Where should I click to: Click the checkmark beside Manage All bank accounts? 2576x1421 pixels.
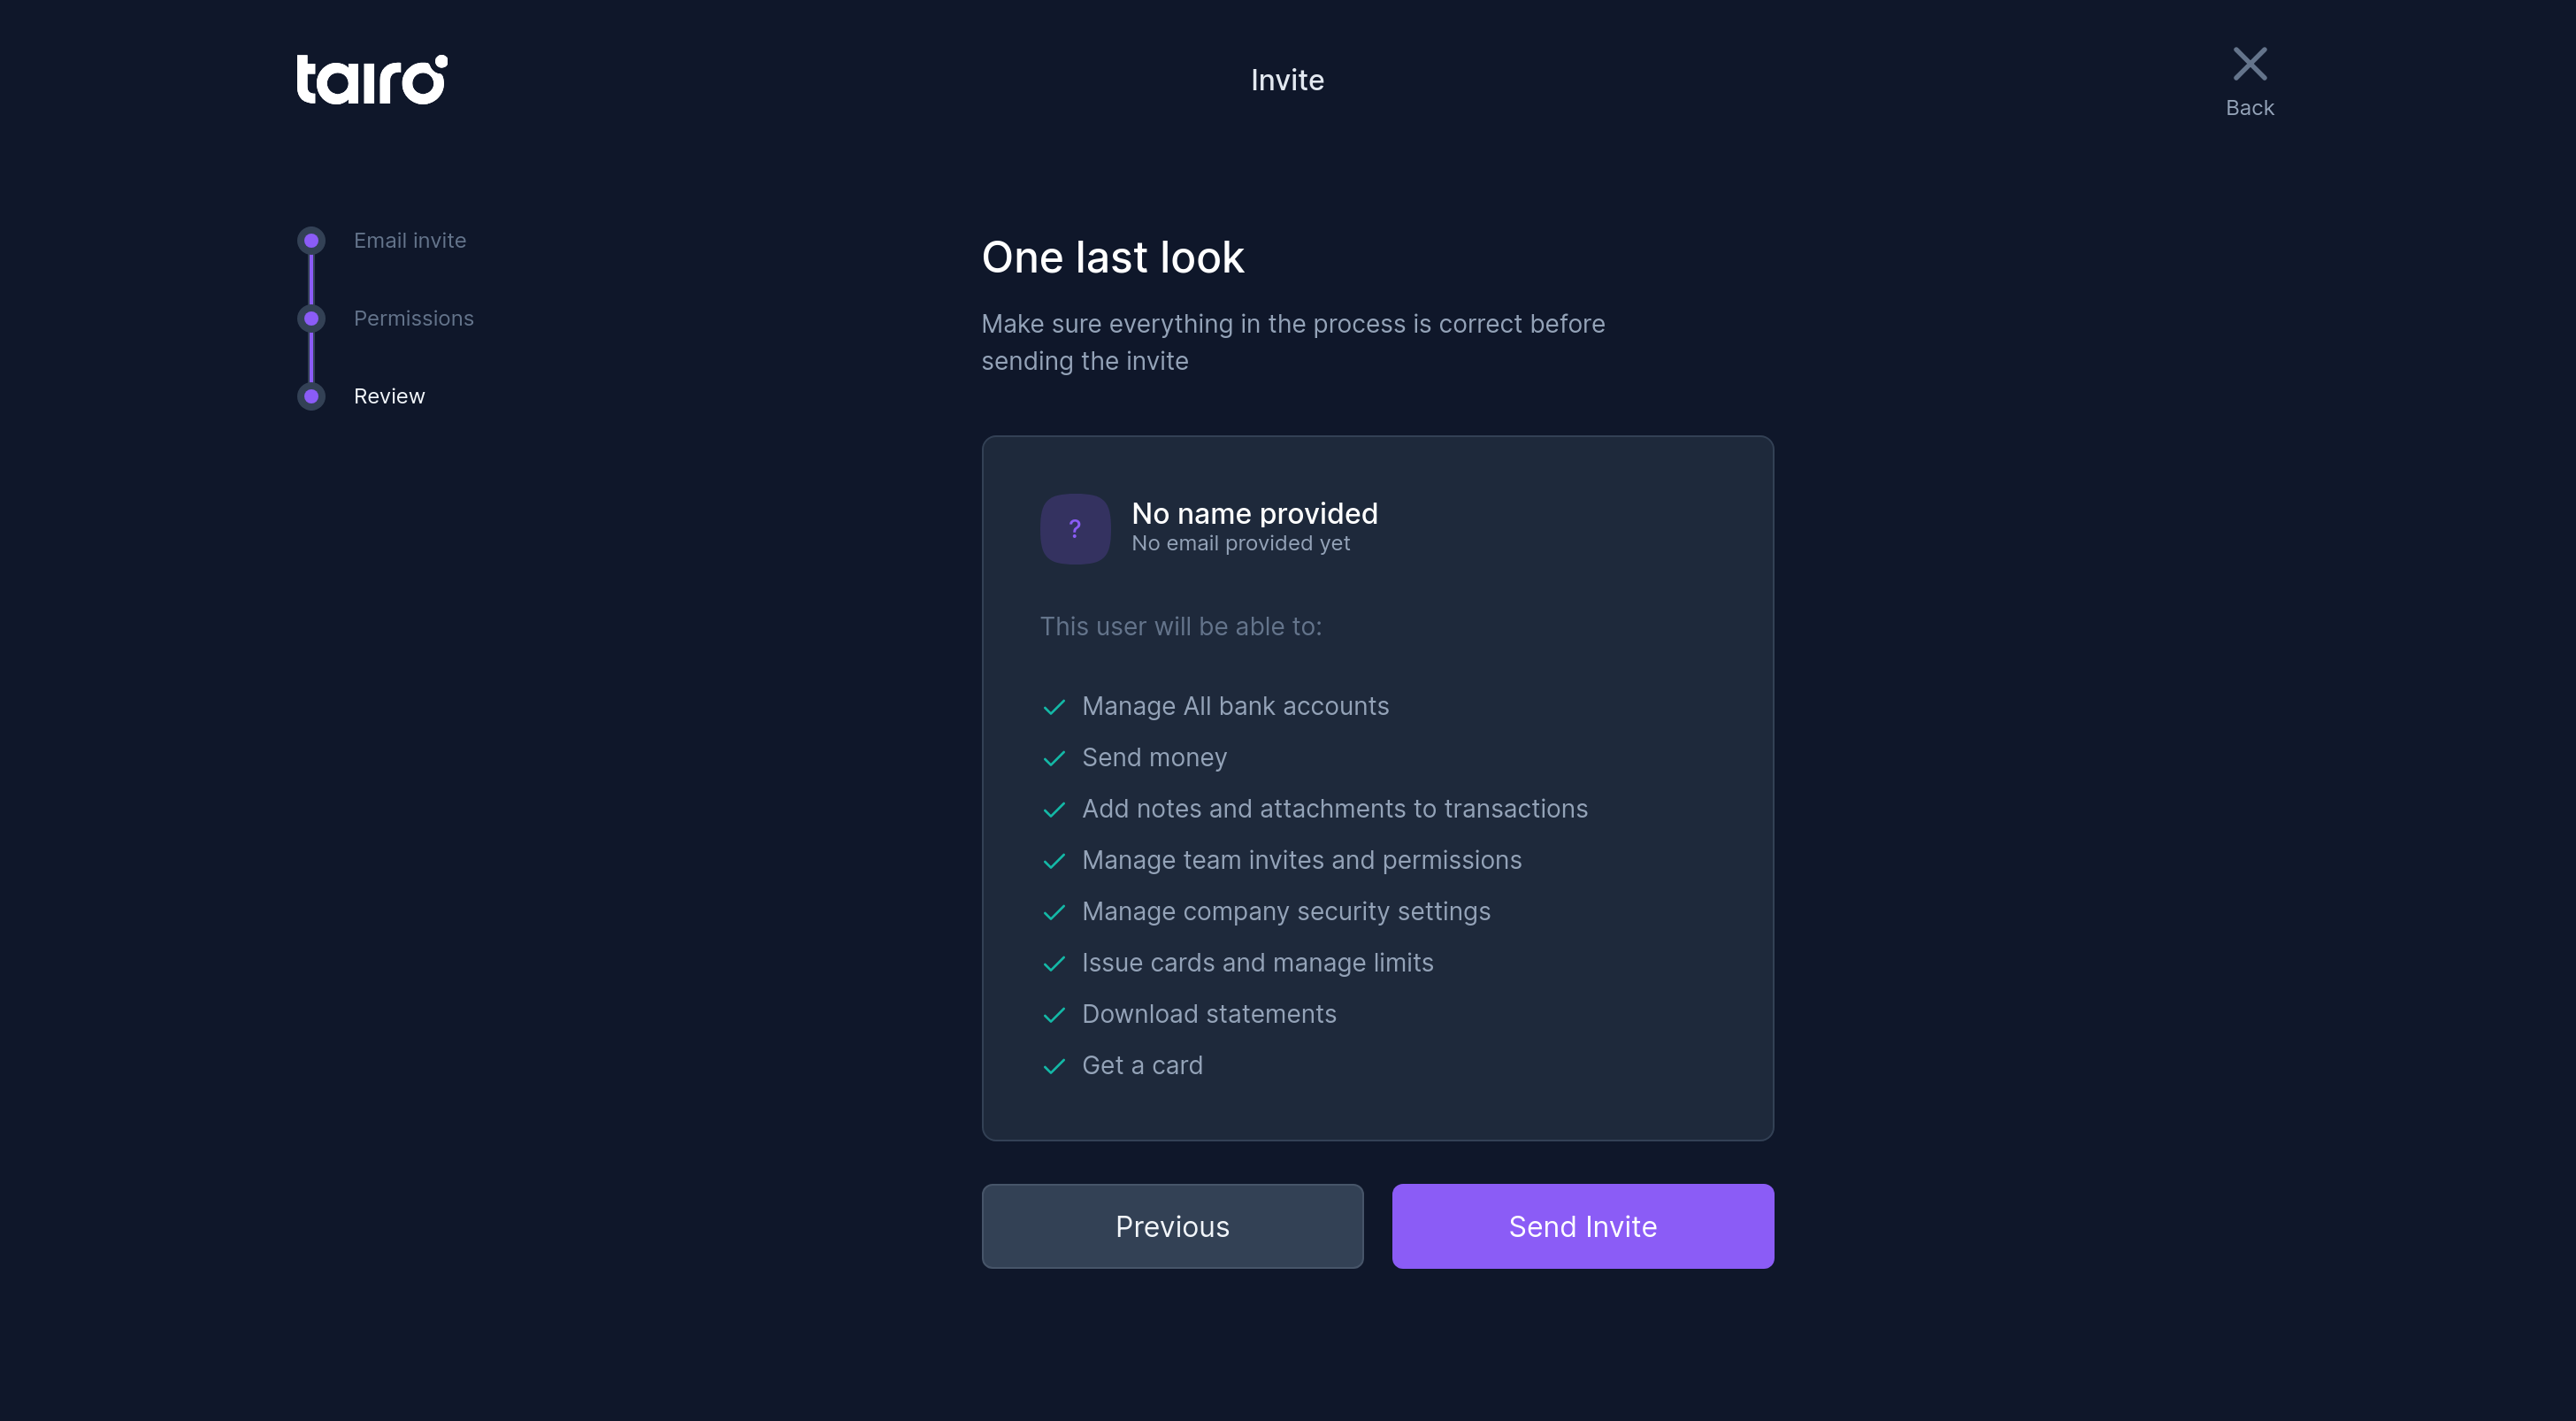[1055, 707]
